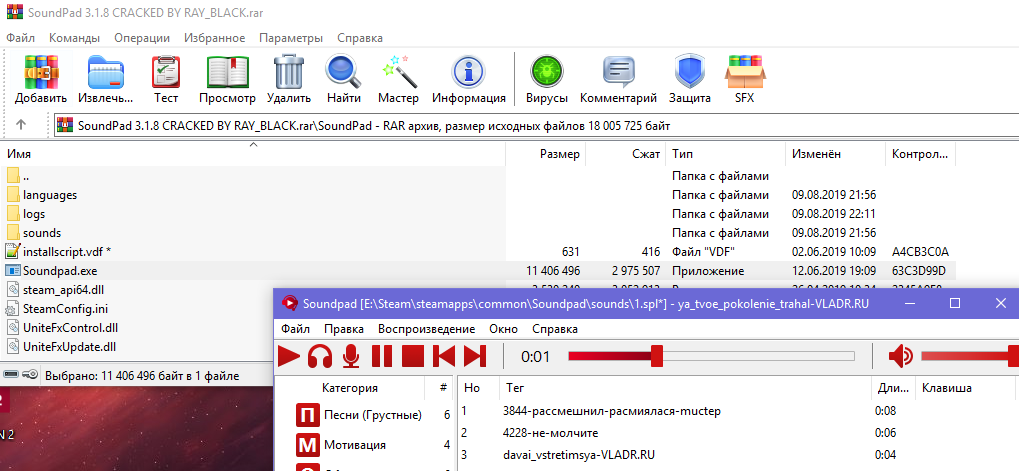The image size is (1019, 471).
Task: Show archive Информация info icon
Action: [x=469, y=71]
